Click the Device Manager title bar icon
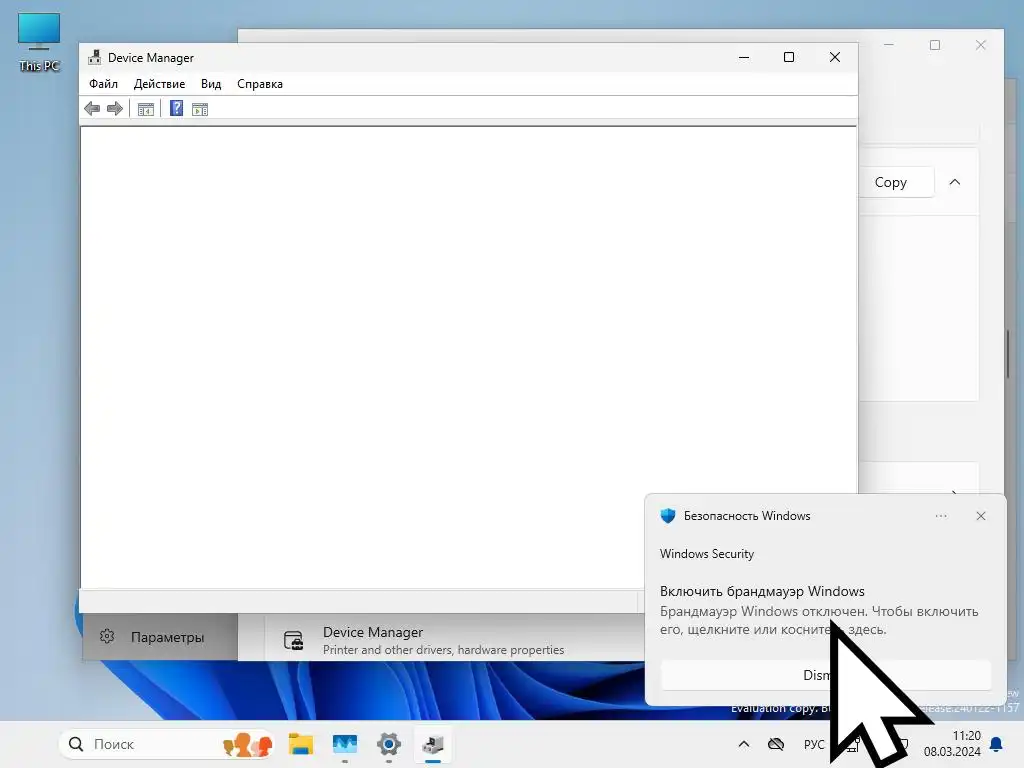Screen dimensions: 1024x768 tap(95, 57)
